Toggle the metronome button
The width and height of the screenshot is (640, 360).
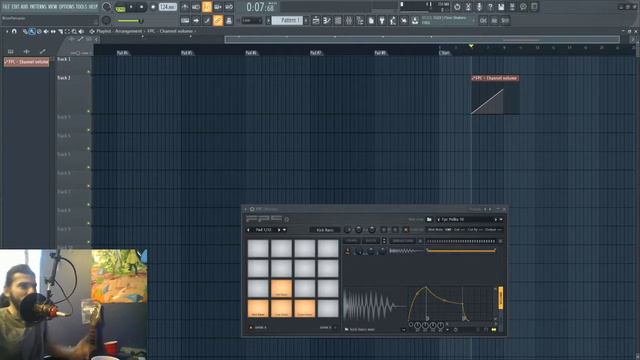pyautogui.click(x=185, y=7)
